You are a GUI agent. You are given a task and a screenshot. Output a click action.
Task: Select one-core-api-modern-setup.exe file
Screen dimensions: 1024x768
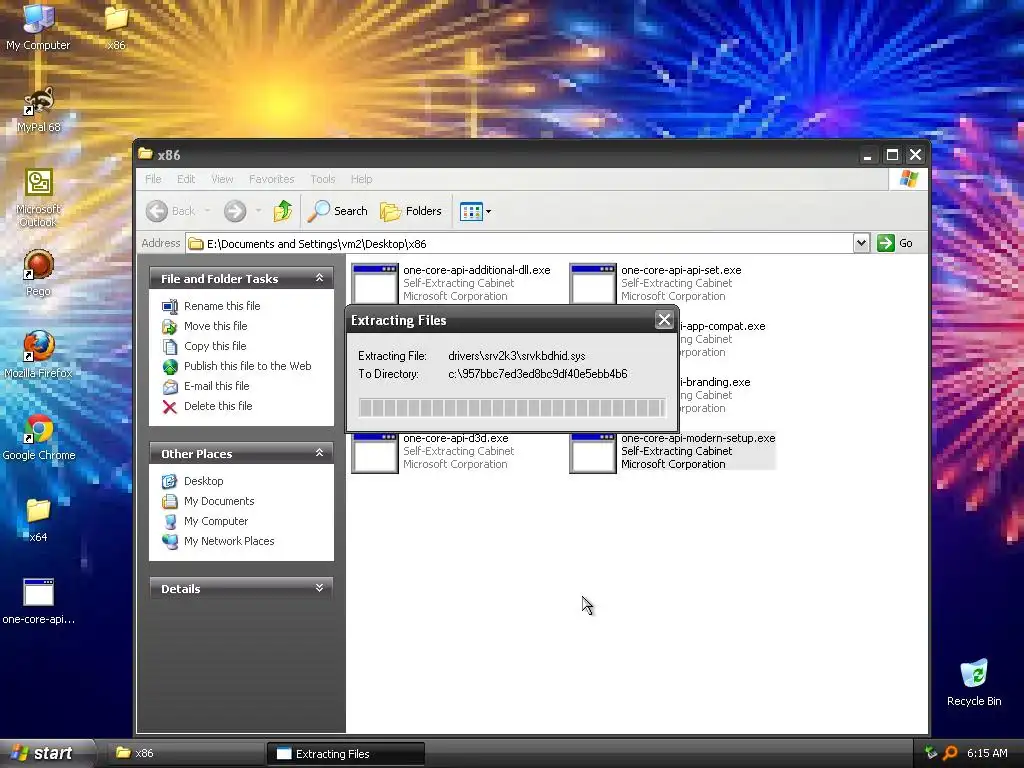(x=673, y=452)
